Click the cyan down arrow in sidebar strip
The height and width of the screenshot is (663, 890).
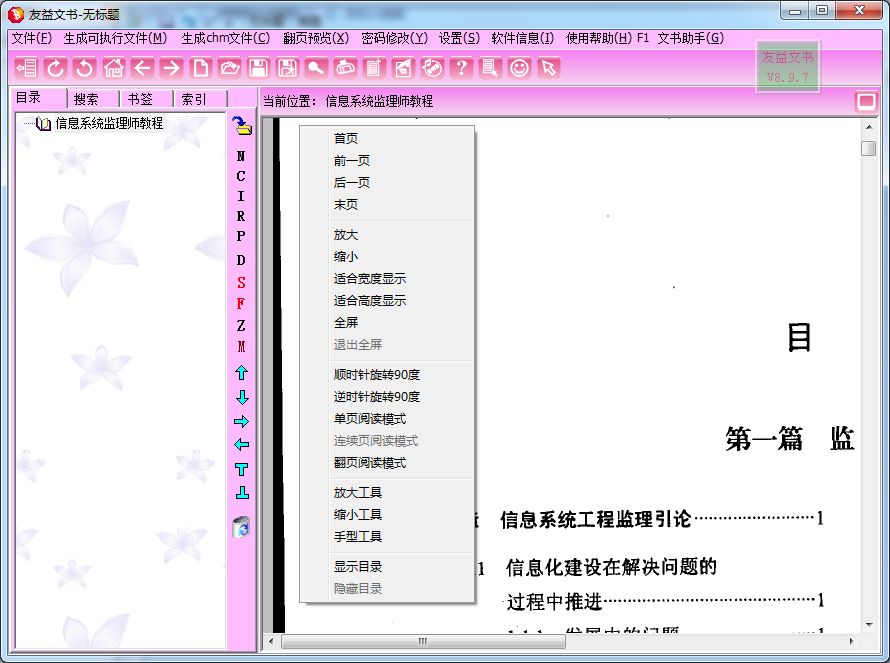pos(242,397)
